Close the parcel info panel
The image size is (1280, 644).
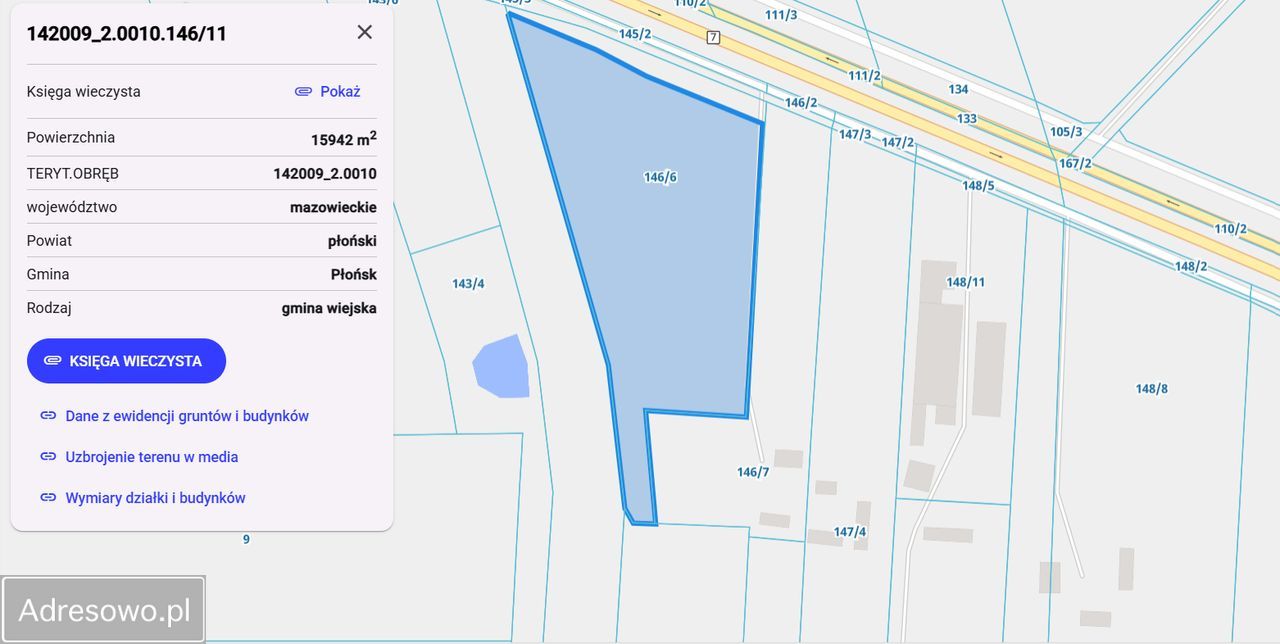pos(364,32)
